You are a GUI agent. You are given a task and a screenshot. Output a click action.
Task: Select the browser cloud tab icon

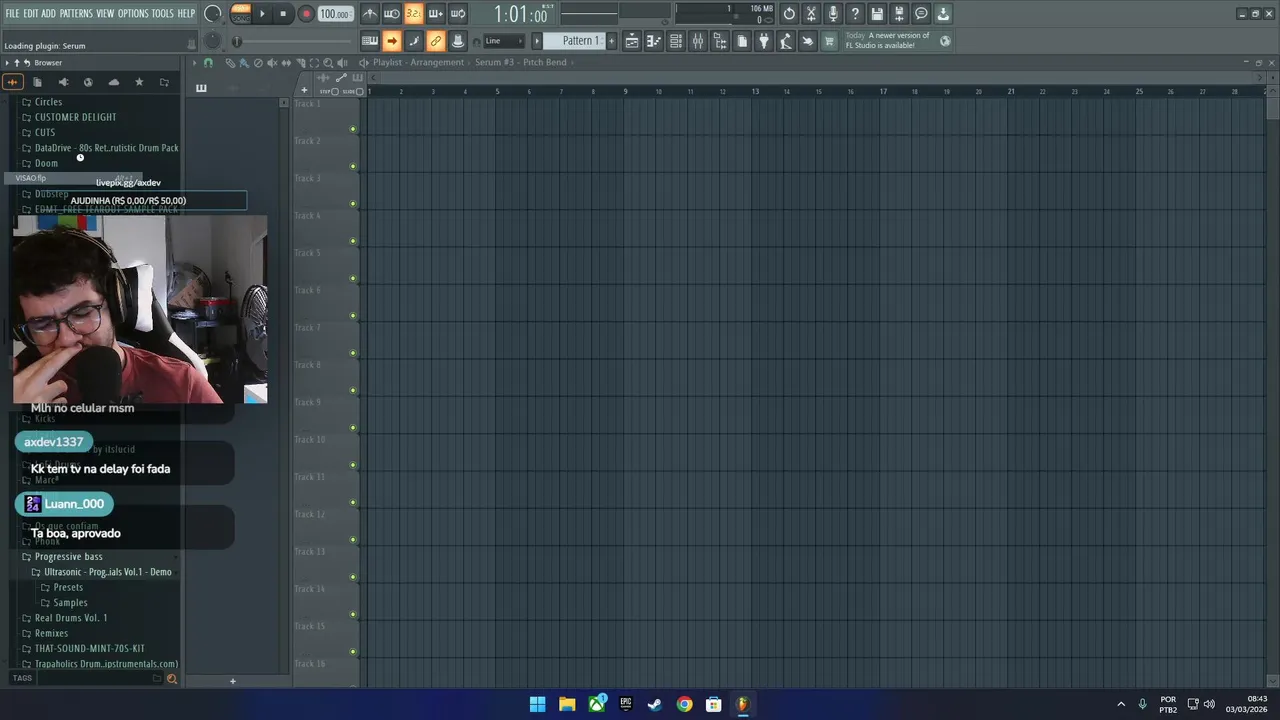114,82
